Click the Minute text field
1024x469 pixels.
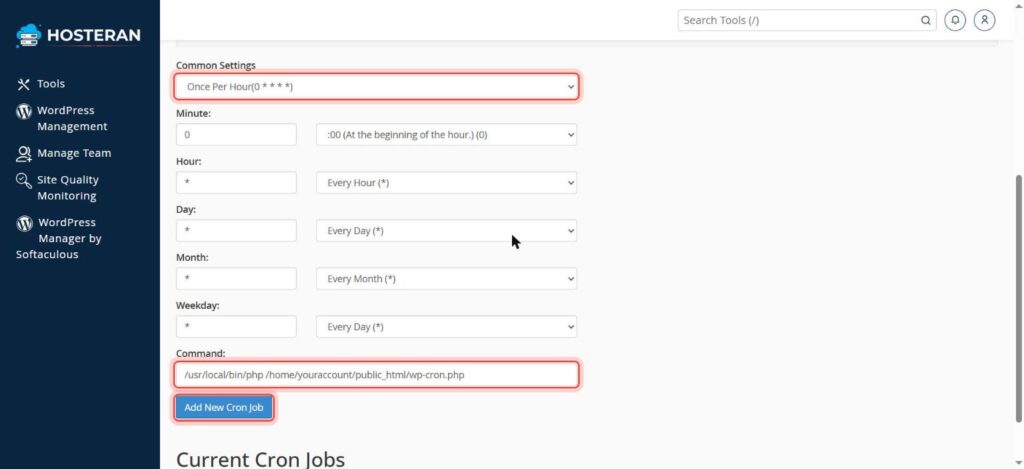(x=236, y=135)
